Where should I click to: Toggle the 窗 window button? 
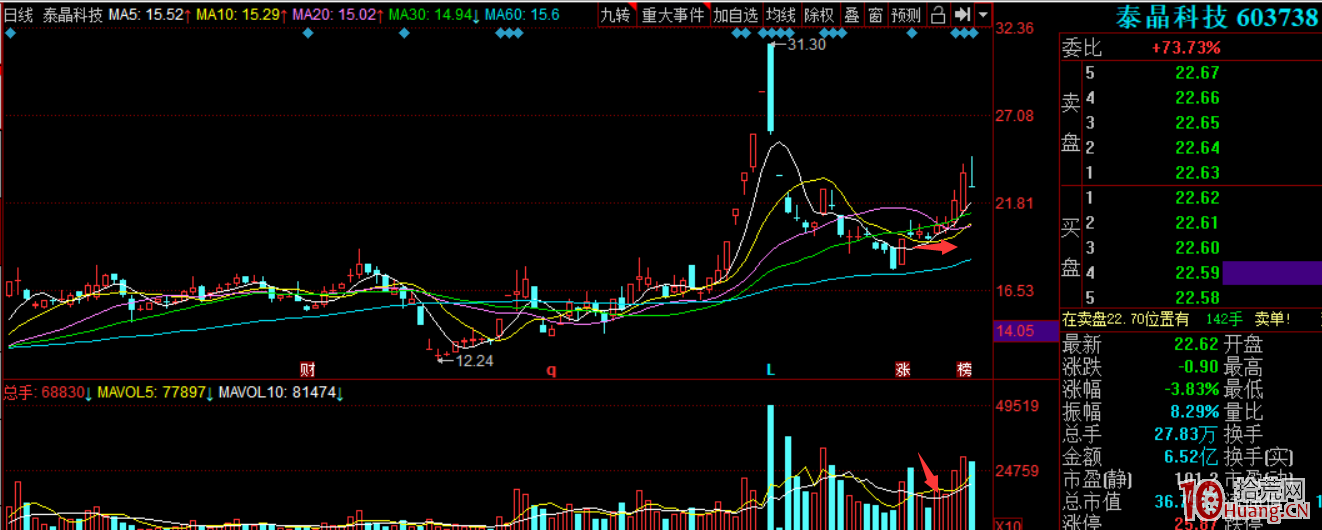pyautogui.click(x=875, y=15)
